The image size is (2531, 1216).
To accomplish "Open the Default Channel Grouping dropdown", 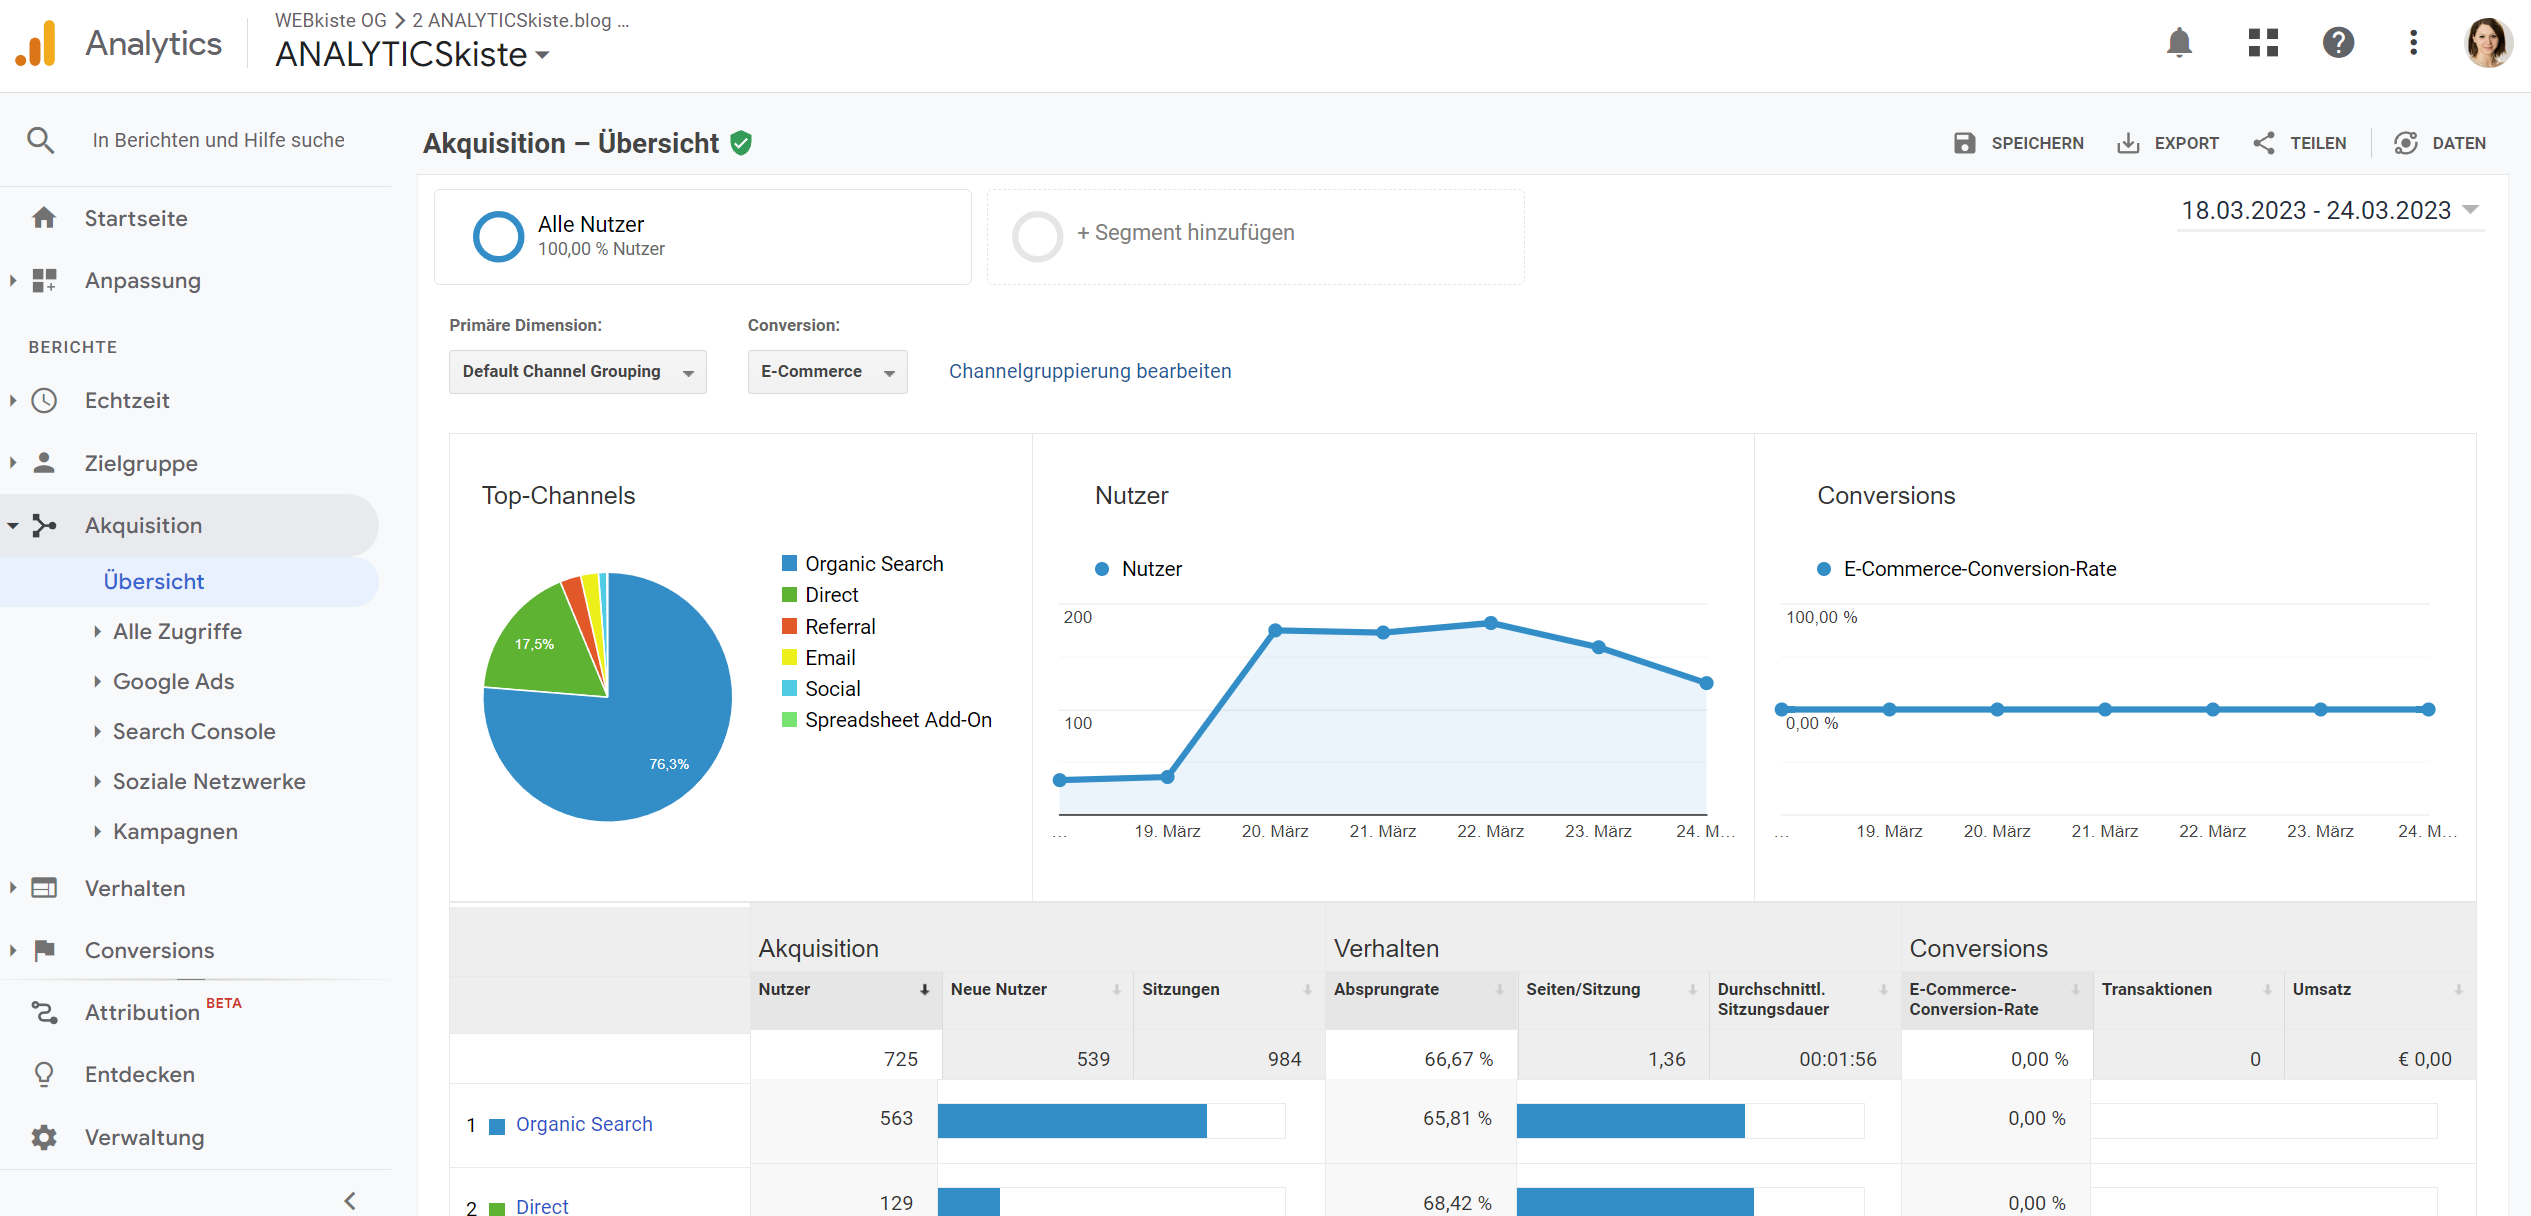I will [x=577, y=371].
